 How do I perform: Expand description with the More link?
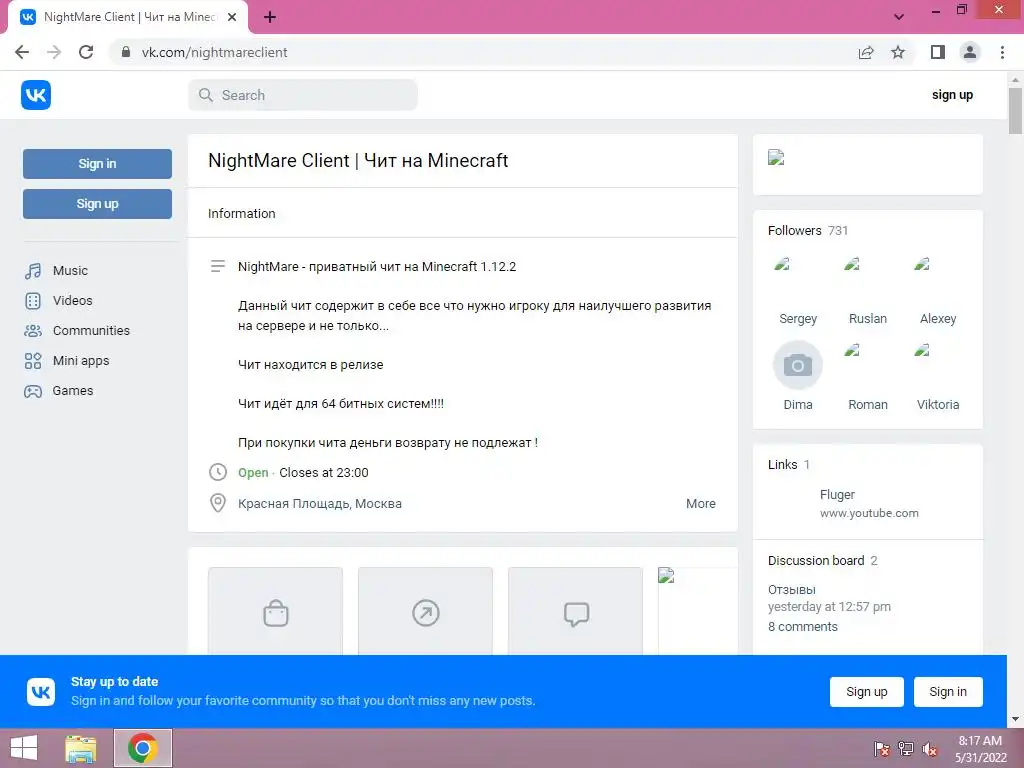(x=701, y=504)
